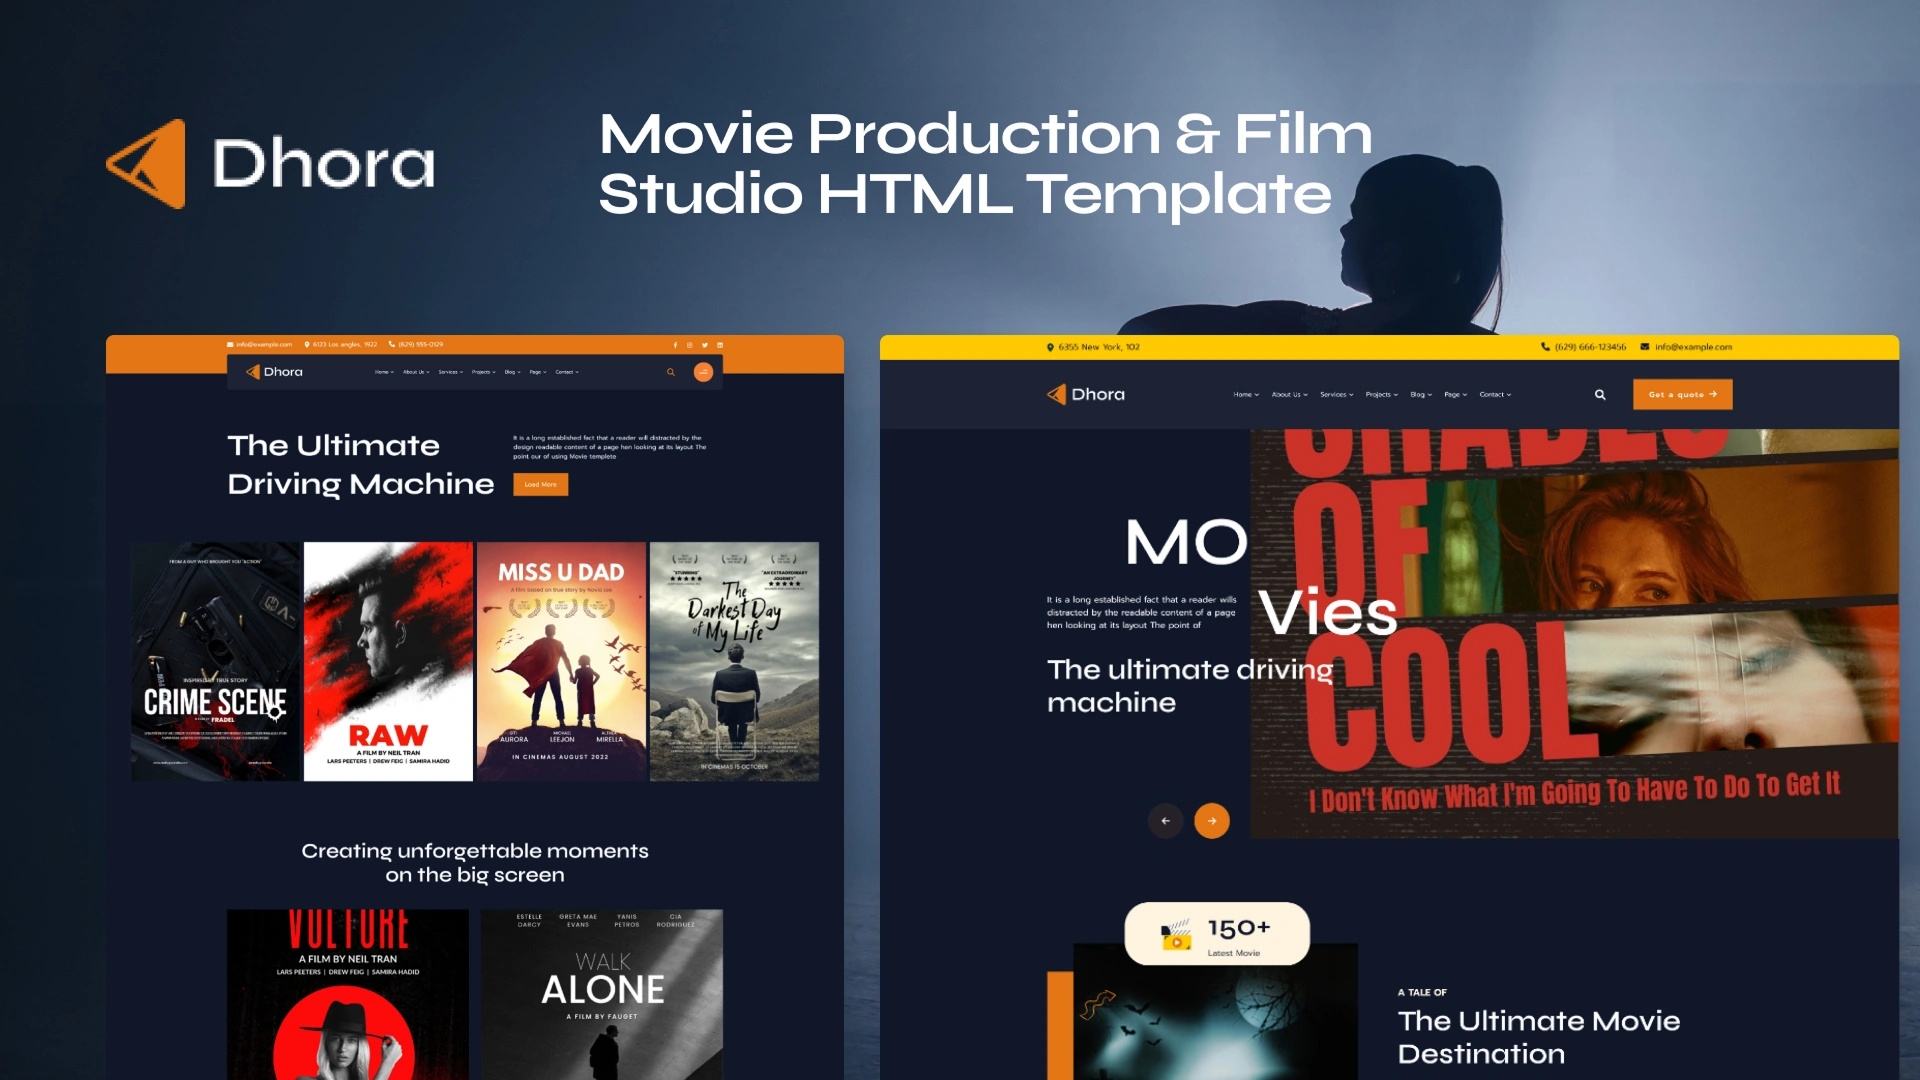Open Contact menu in yellow-header page
Screen dimensions: 1920x1080
click(x=1496, y=395)
